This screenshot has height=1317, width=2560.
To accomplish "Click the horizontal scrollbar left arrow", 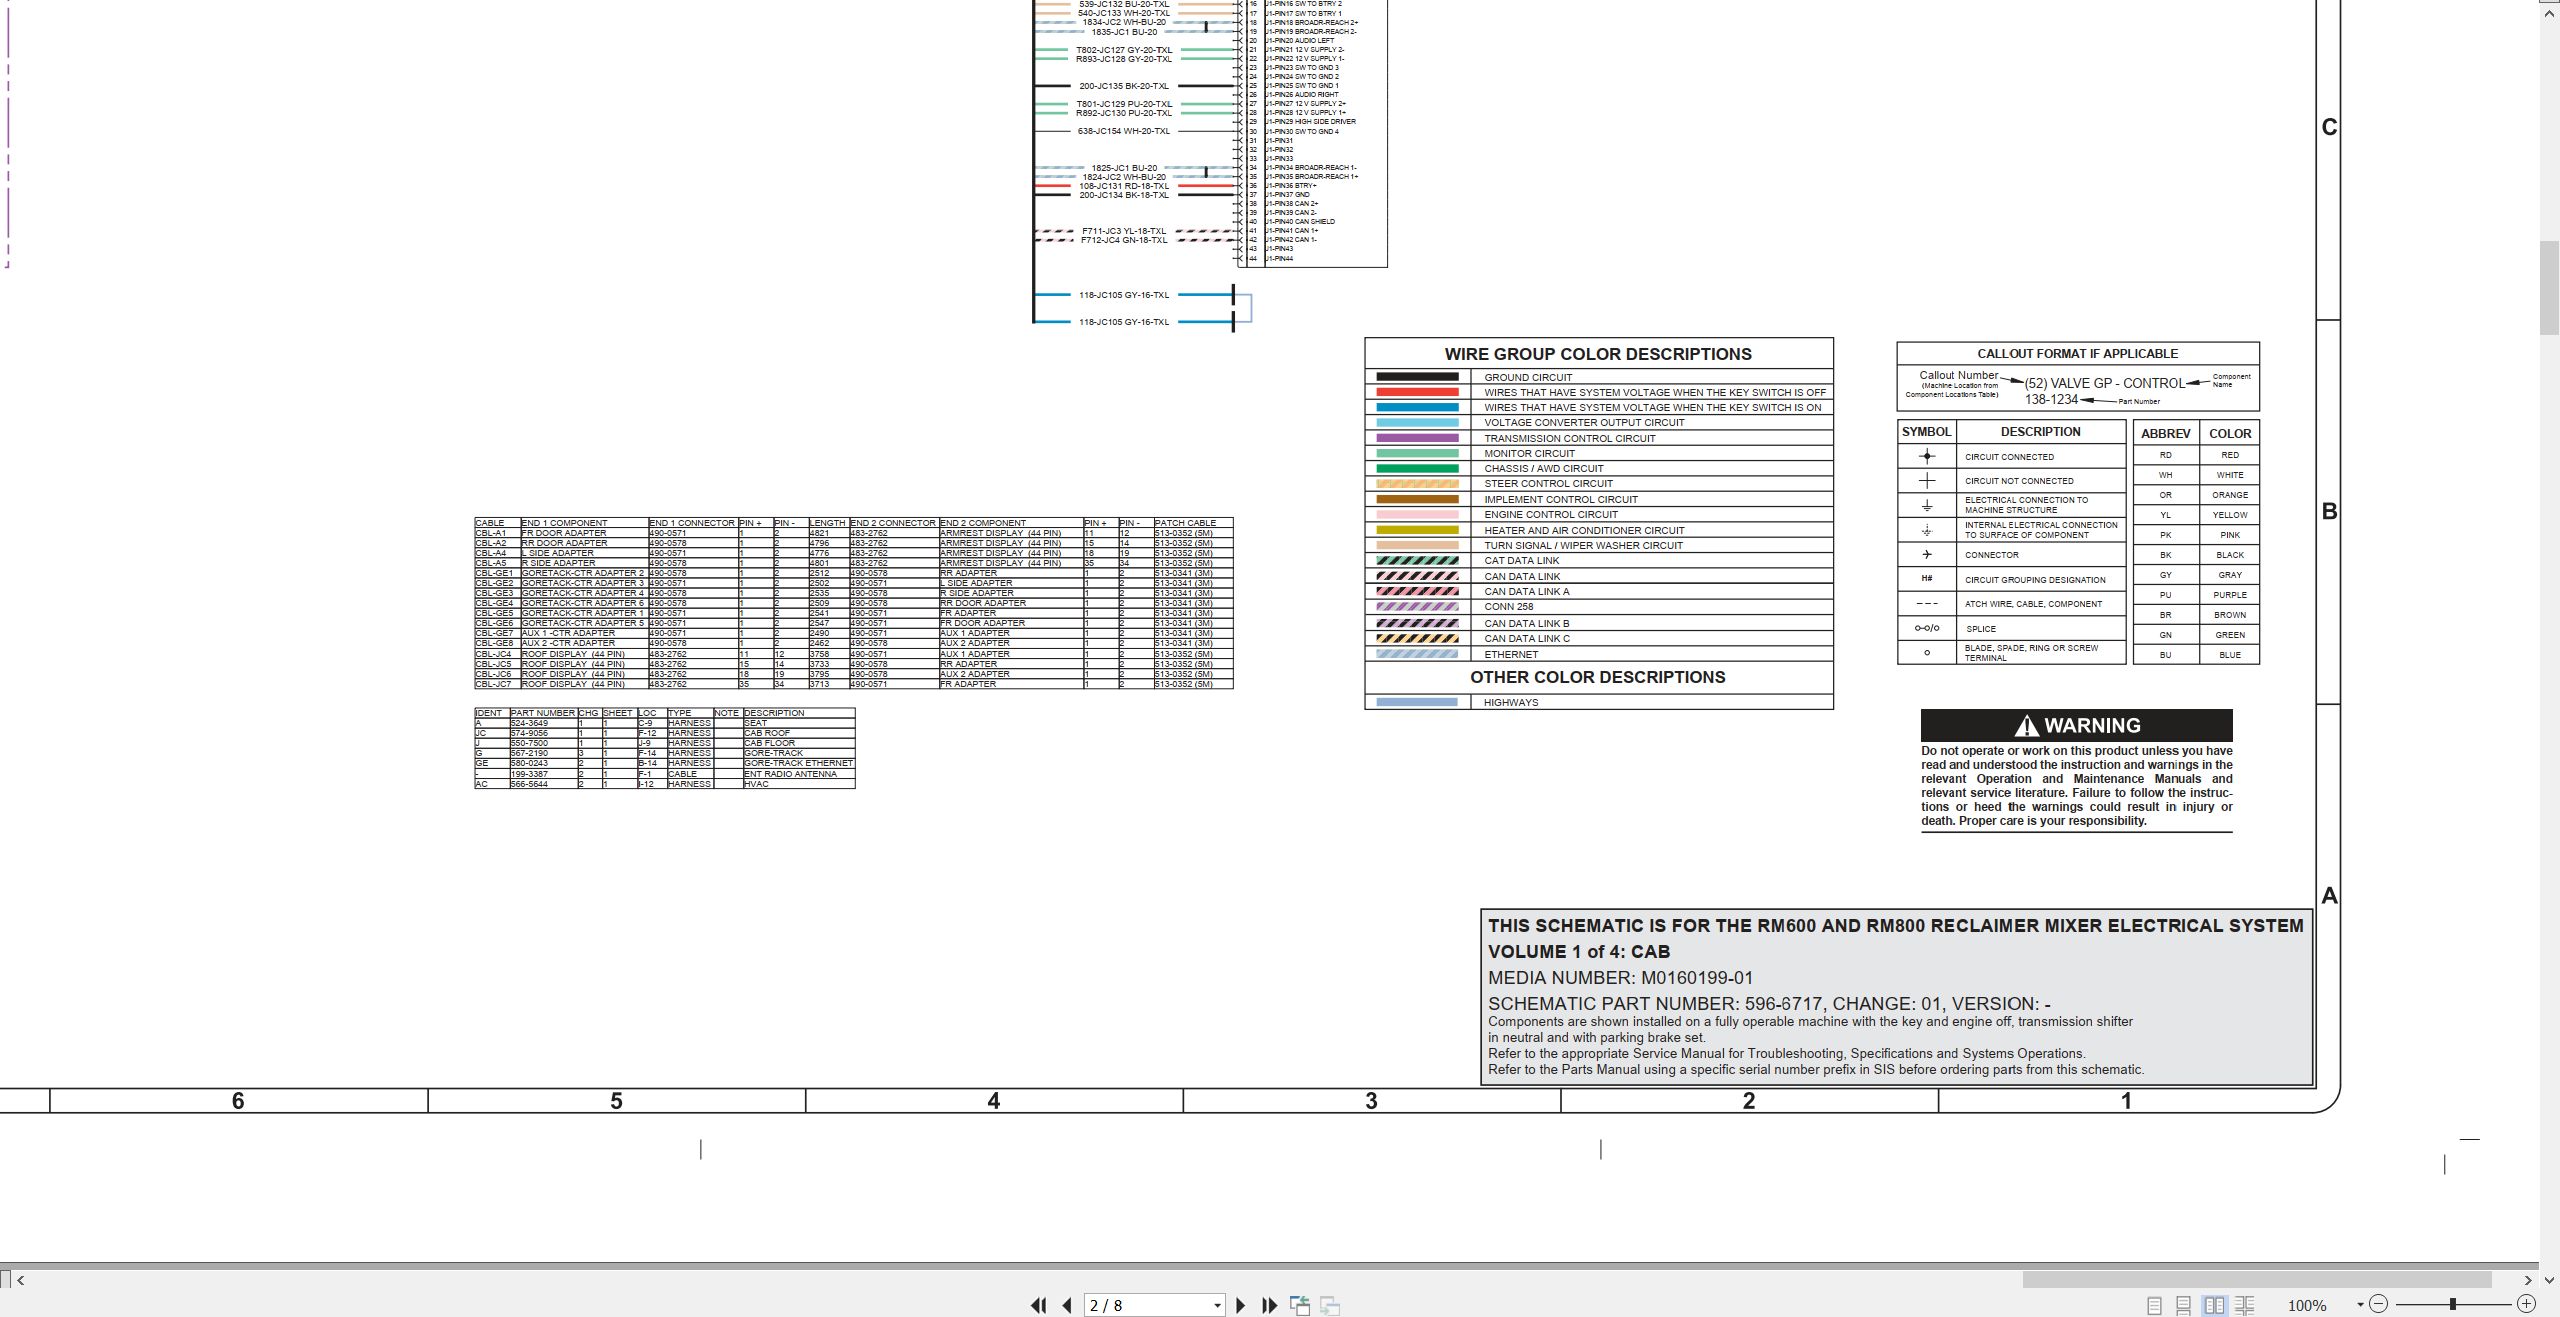I will 20,1280.
